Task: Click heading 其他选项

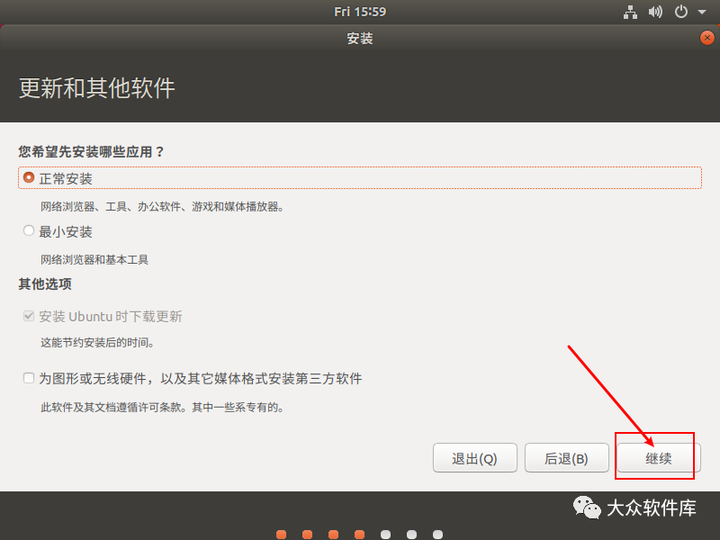Action: 45,284
